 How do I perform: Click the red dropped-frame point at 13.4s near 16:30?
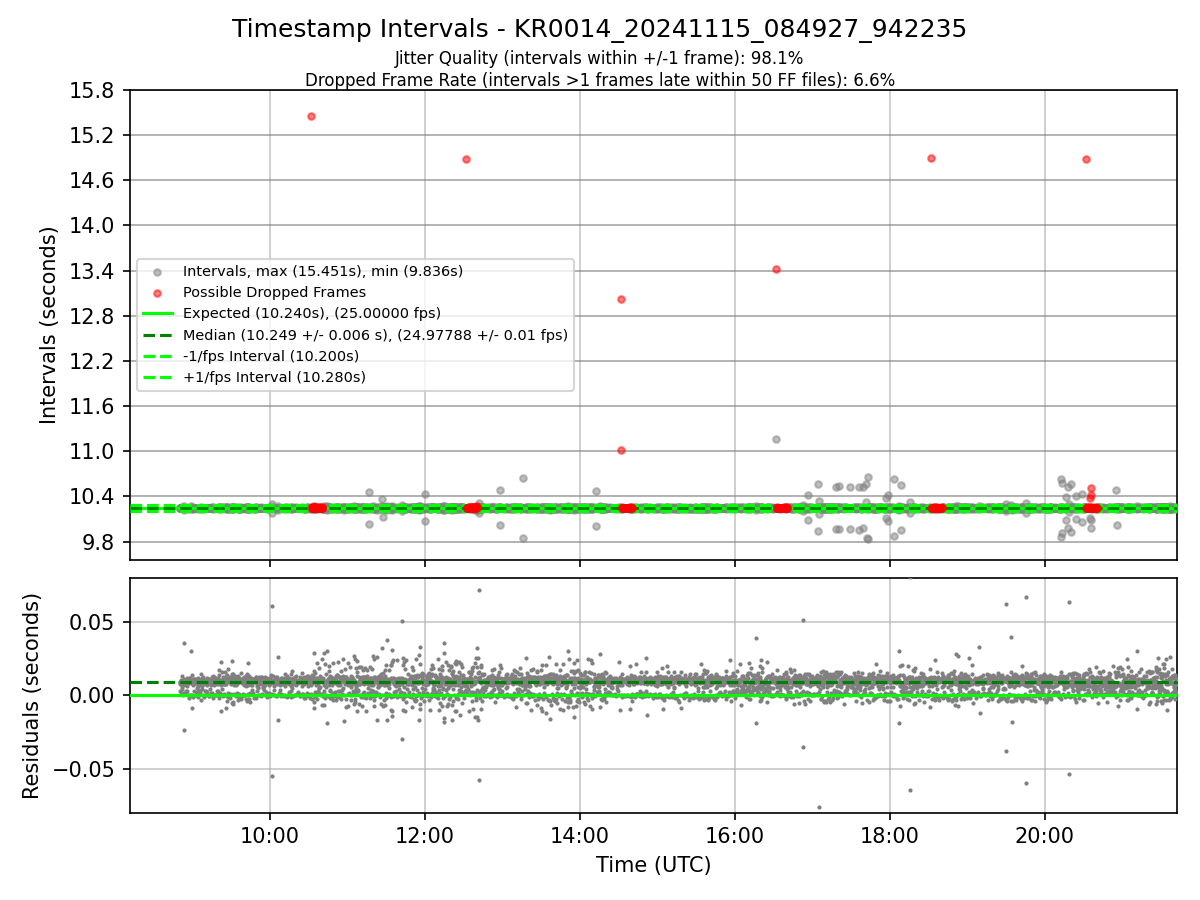tap(776, 269)
